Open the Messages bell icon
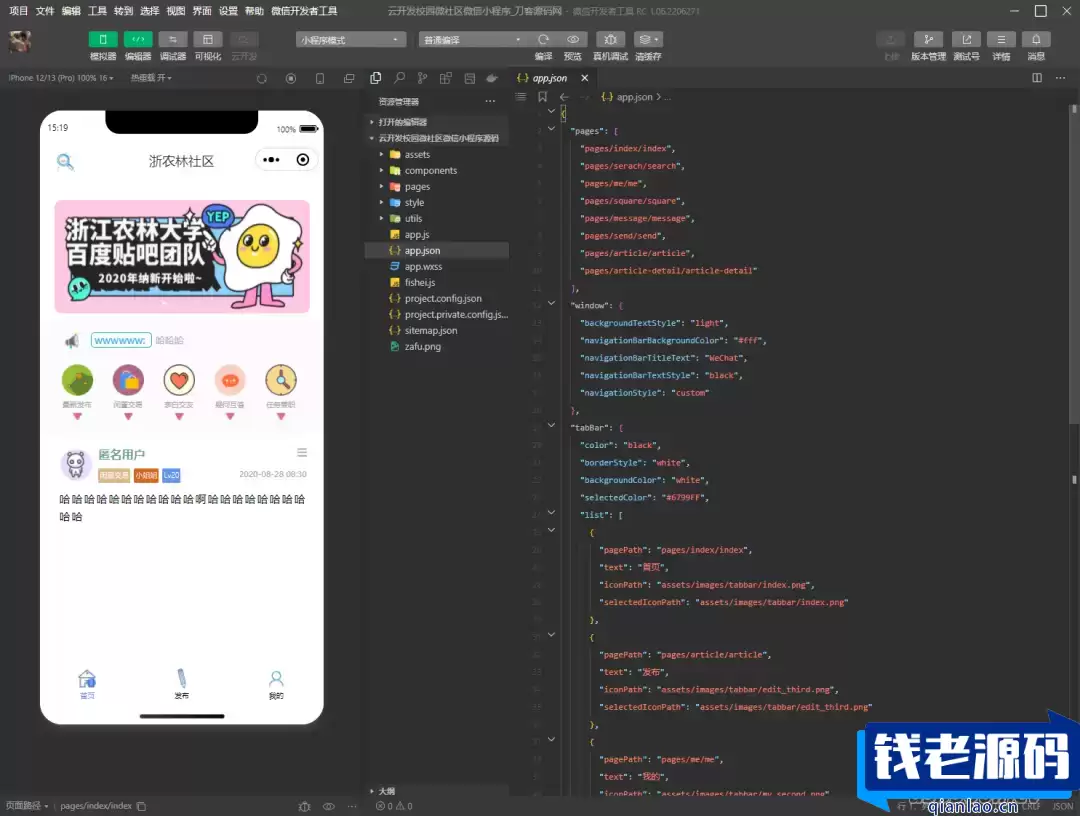Viewport: 1080px width, 816px height. pos(1036,39)
